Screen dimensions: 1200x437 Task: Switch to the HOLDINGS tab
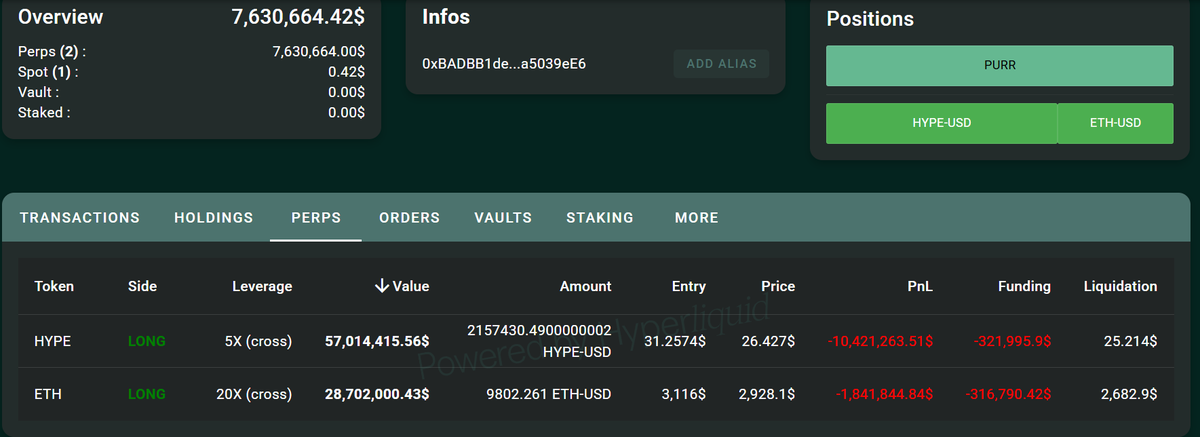point(214,217)
